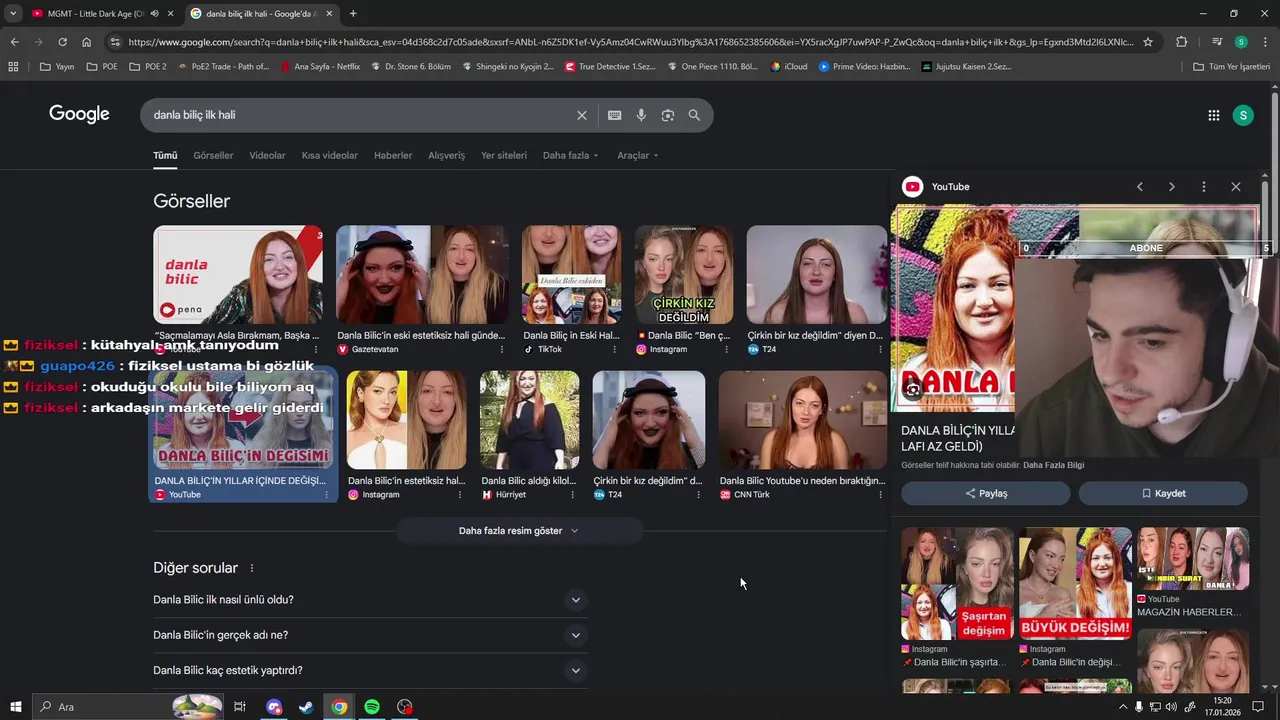This screenshot has width=1280, height=720.
Task: Open the tab search dropdown
Action: [13, 14]
